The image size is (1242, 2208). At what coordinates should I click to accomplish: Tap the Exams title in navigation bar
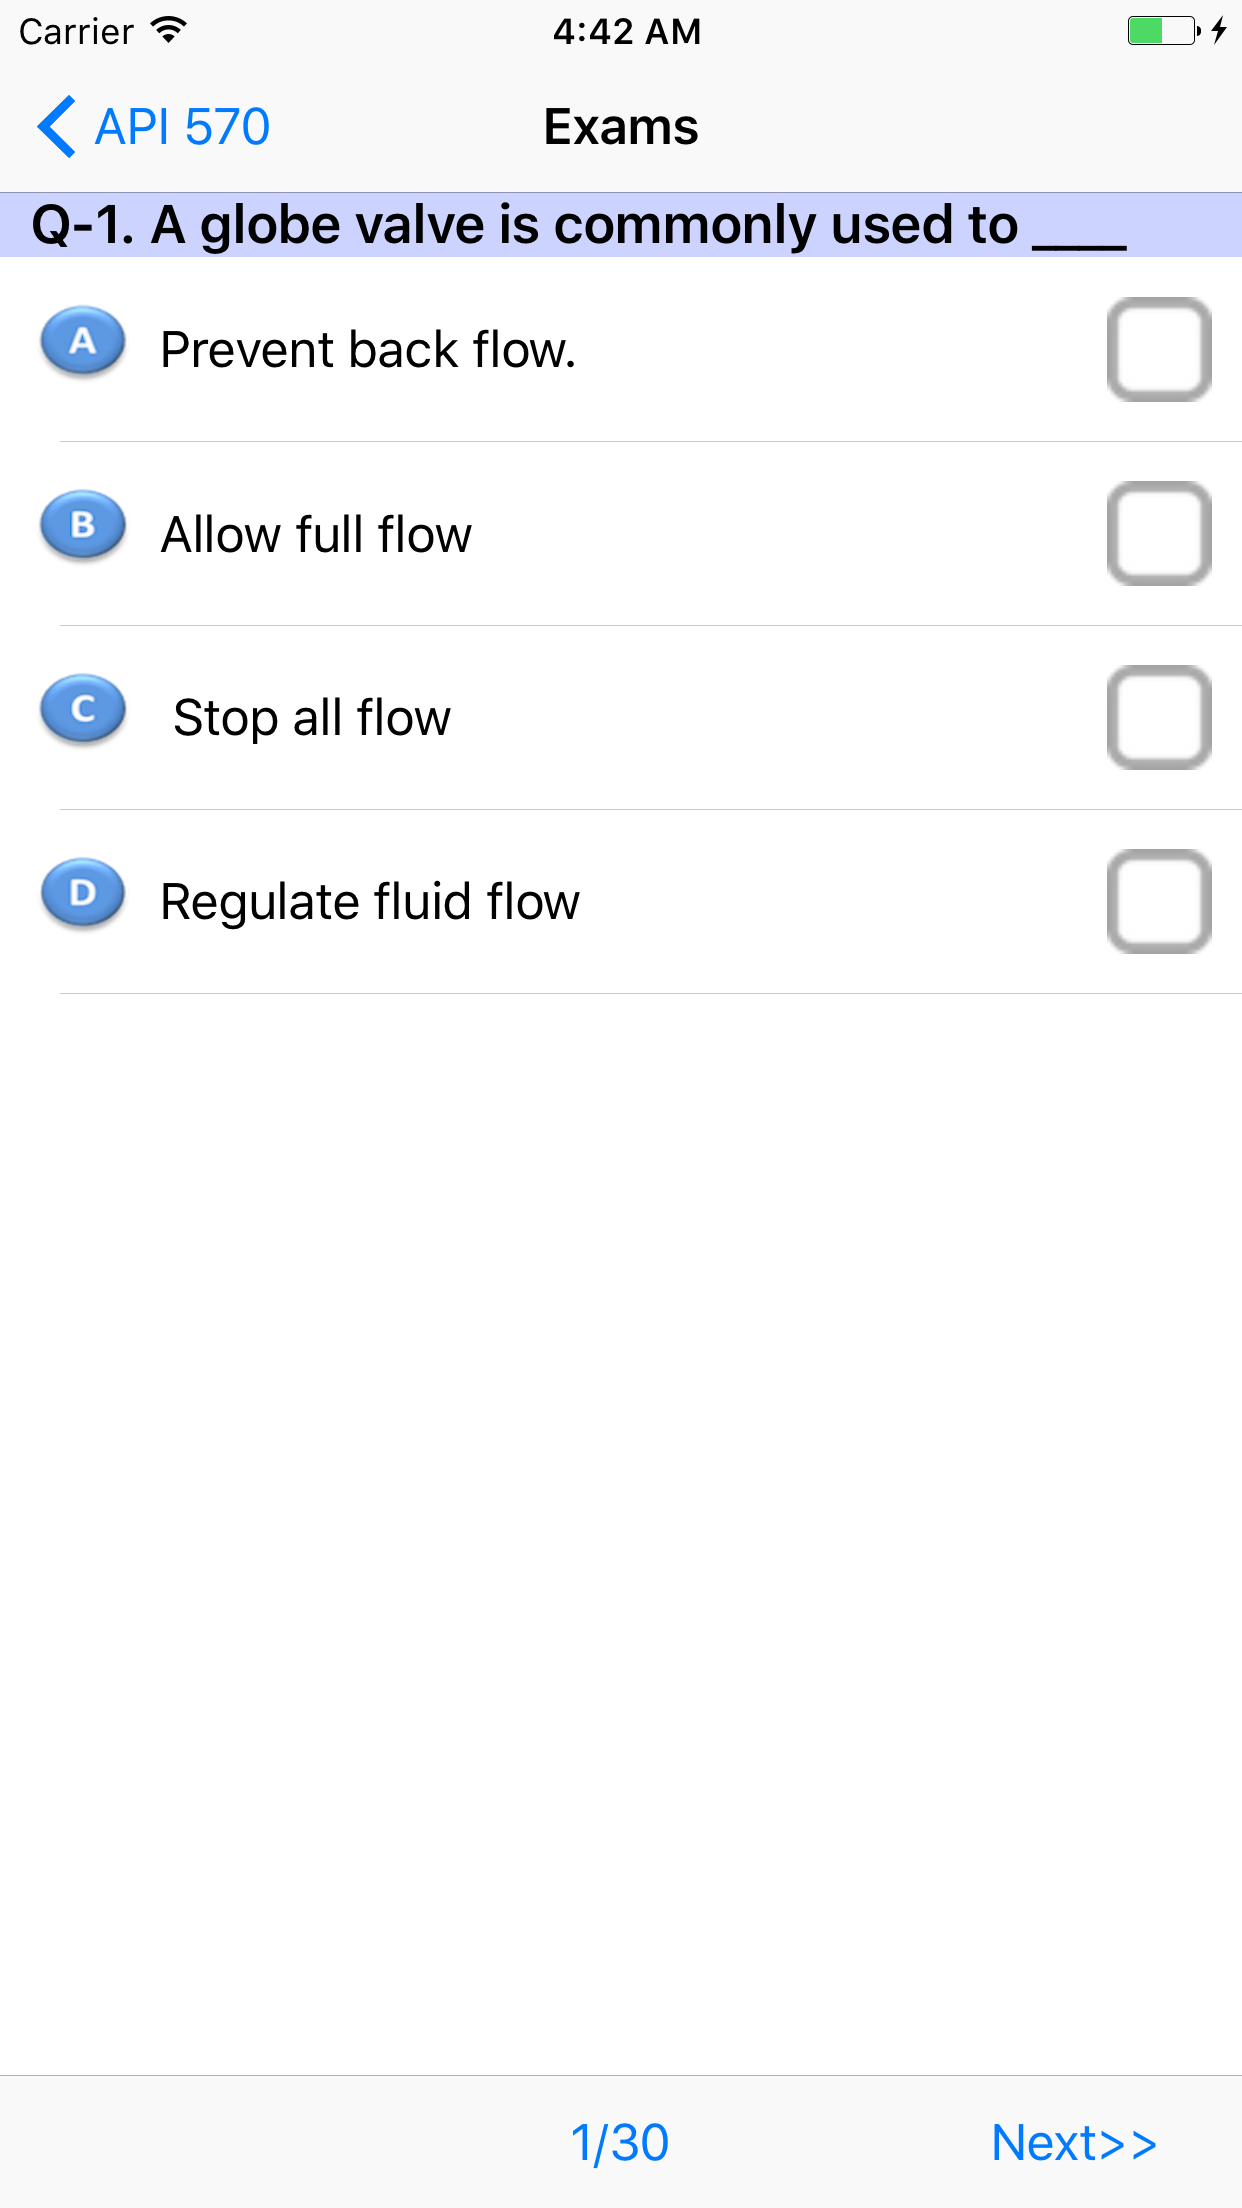(621, 127)
